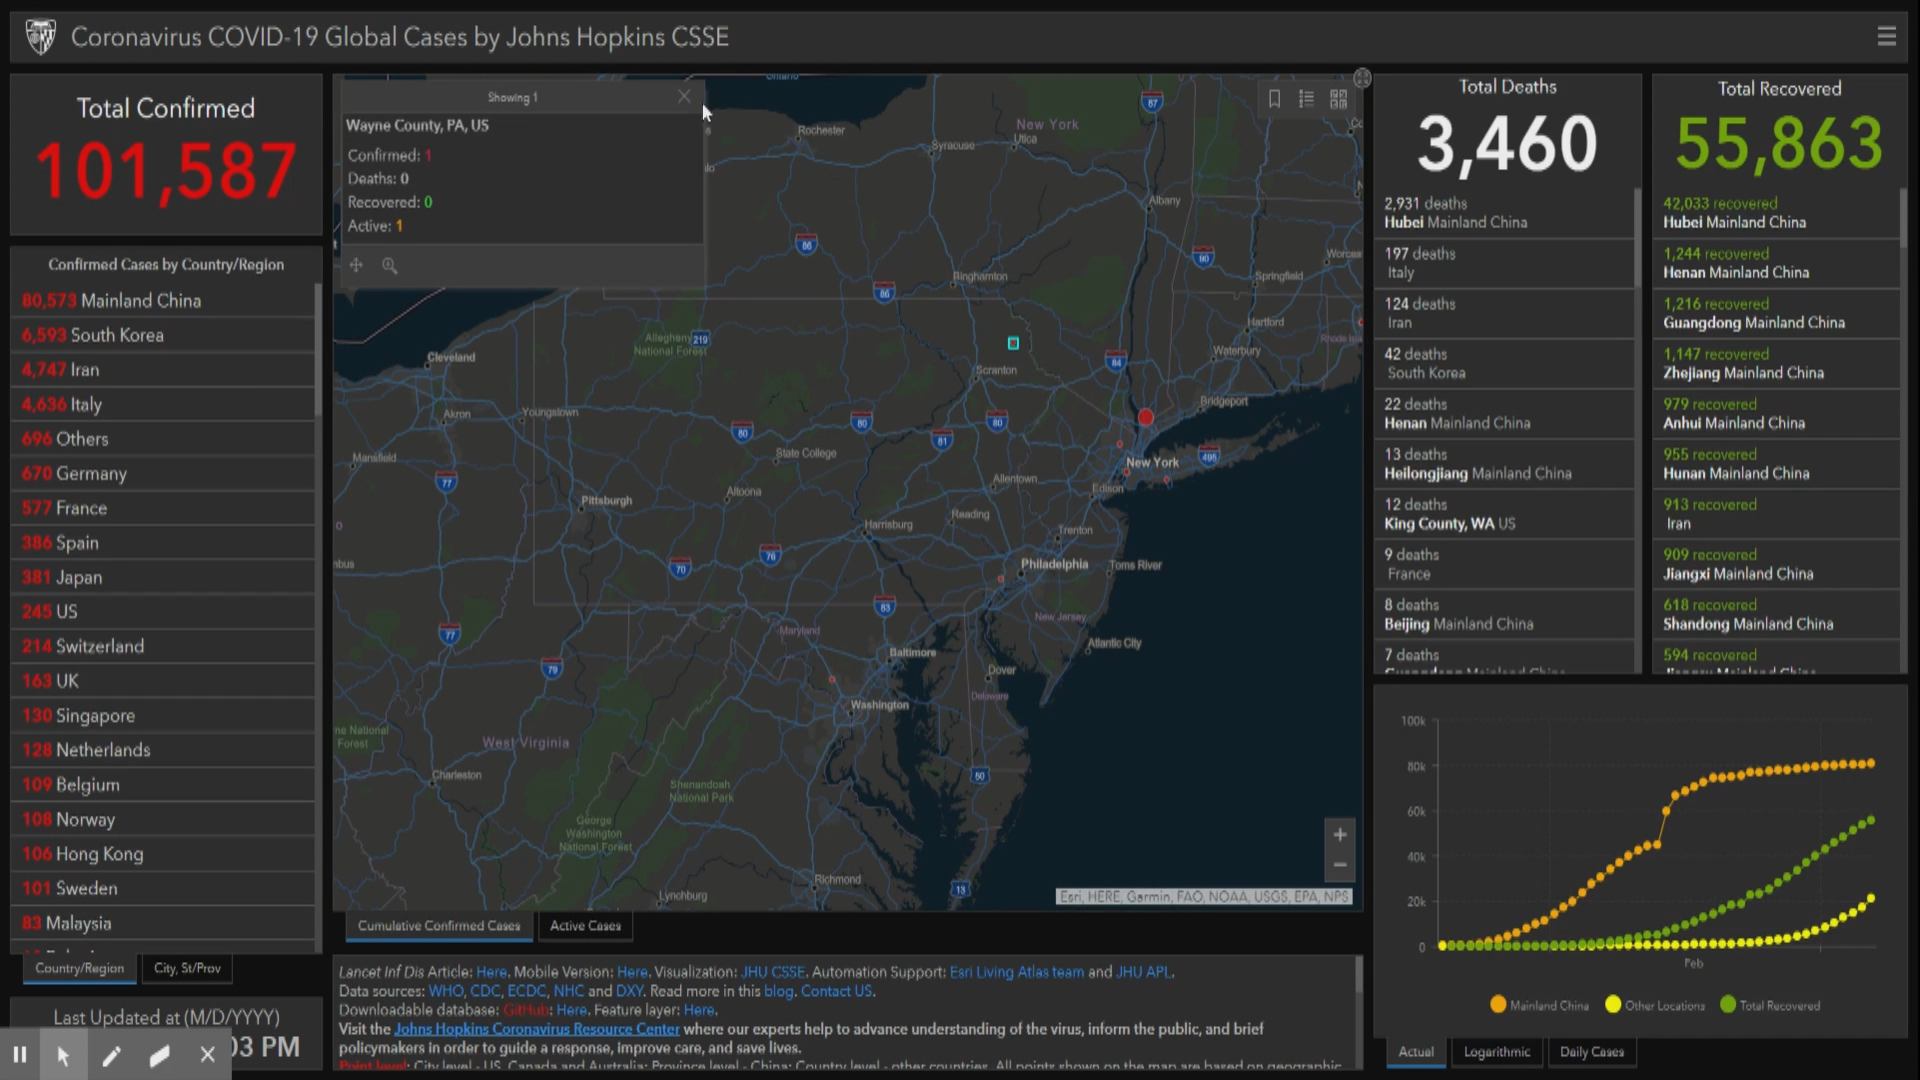This screenshot has width=1920, height=1080.
Task: Zoom out the map with minus button
Action: point(1340,865)
